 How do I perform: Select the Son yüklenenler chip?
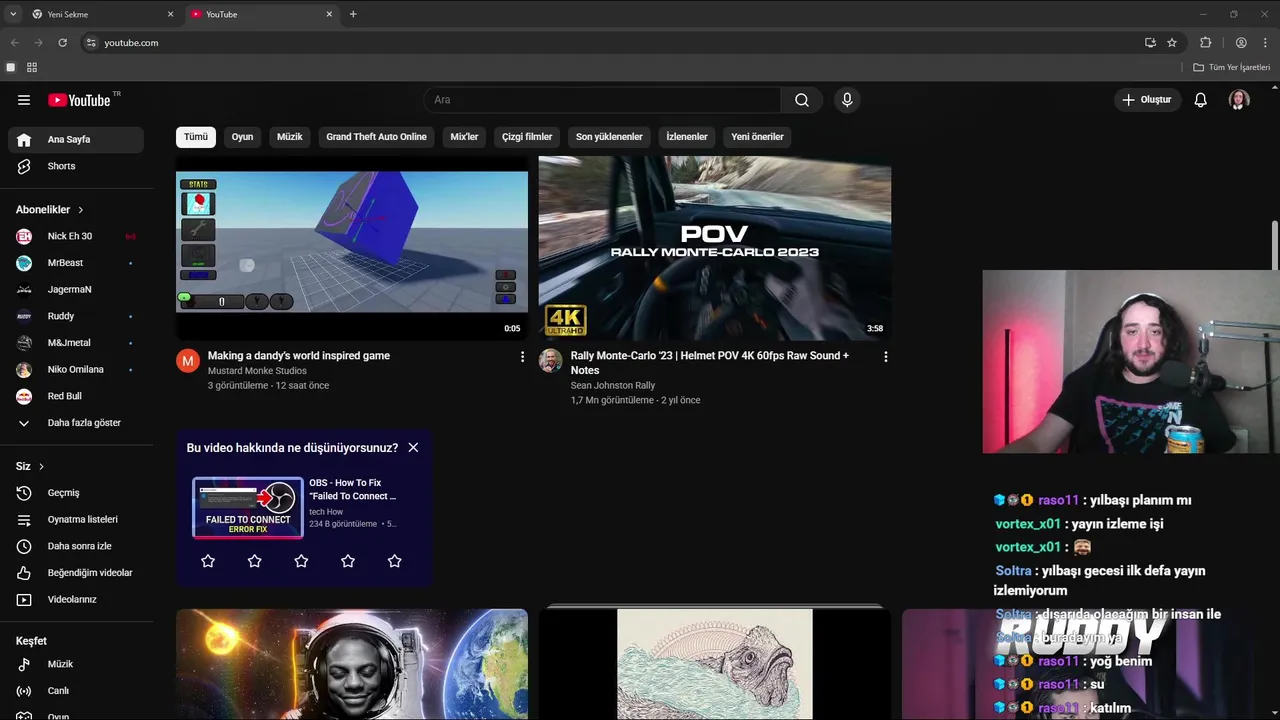pyautogui.click(x=609, y=137)
